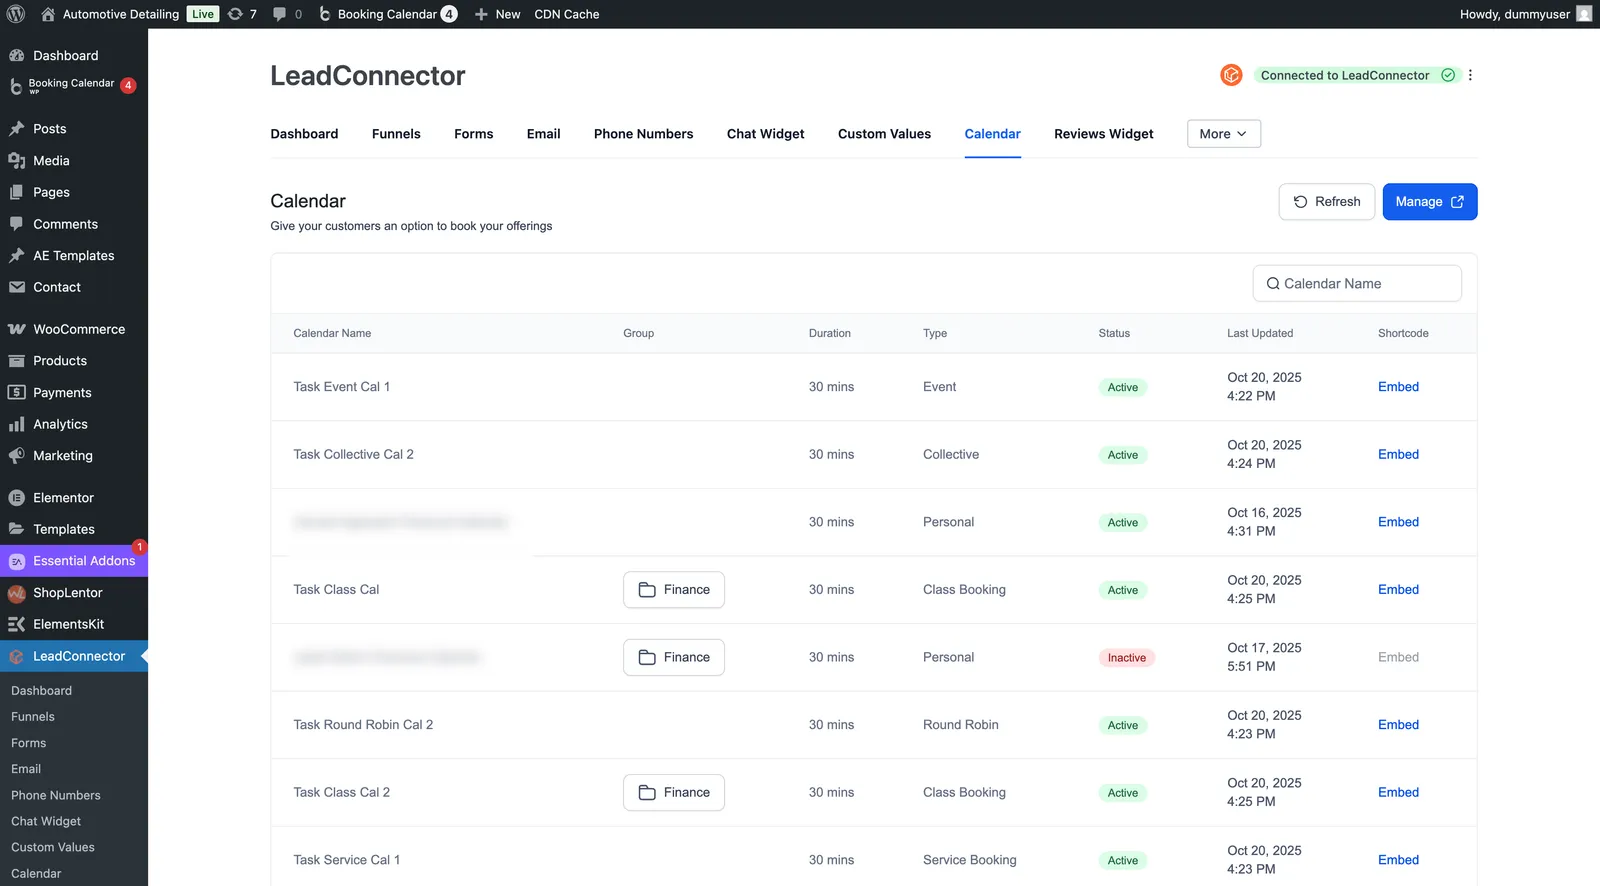
Task: Click the Refresh button
Action: coord(1326,202)
